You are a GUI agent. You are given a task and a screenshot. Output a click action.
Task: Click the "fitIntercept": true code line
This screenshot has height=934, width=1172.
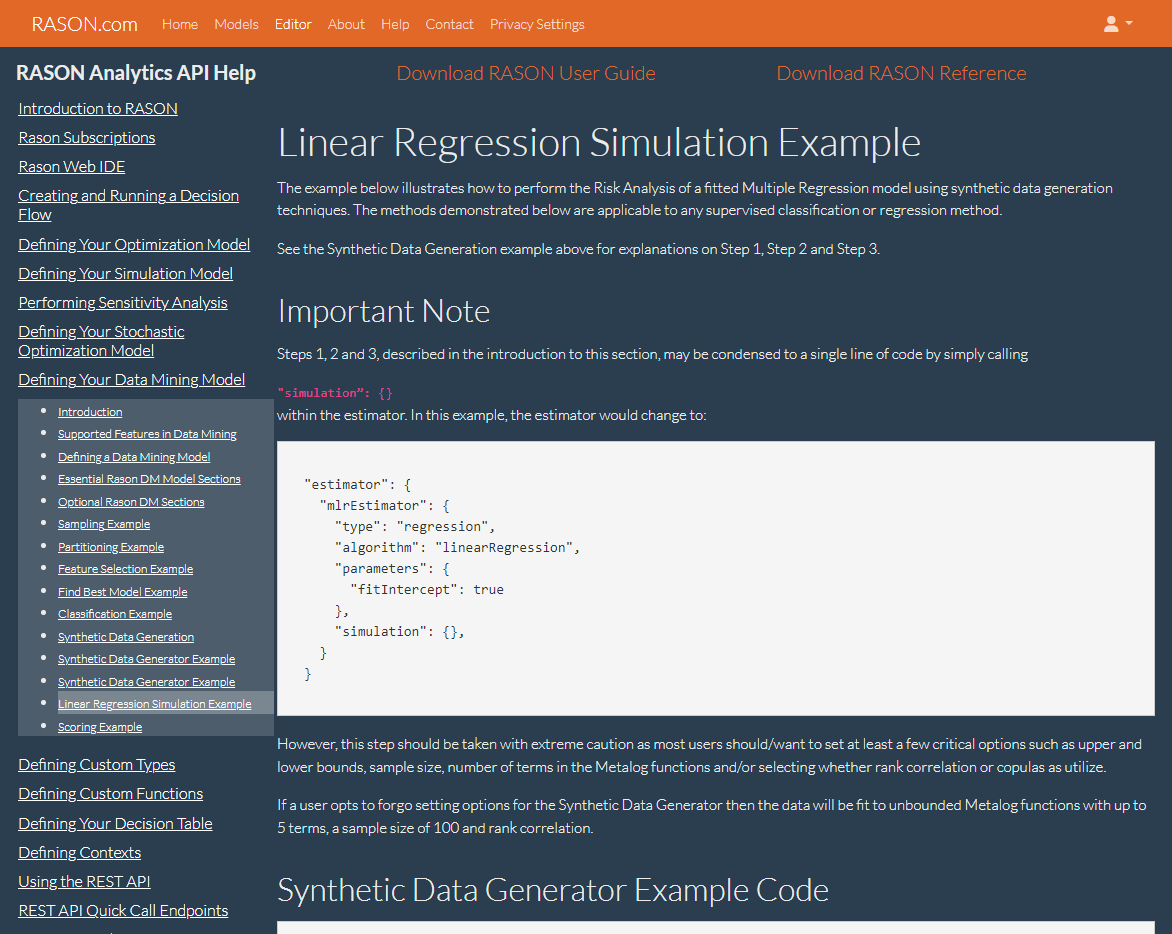[427, 590]
